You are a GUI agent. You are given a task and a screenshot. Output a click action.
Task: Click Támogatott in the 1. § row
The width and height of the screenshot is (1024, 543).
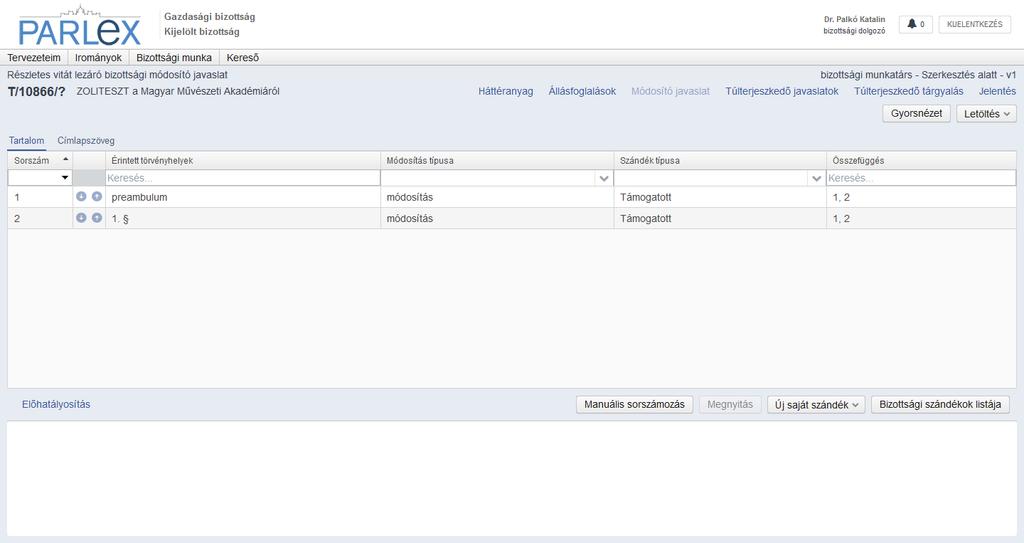tap(645, 218)
